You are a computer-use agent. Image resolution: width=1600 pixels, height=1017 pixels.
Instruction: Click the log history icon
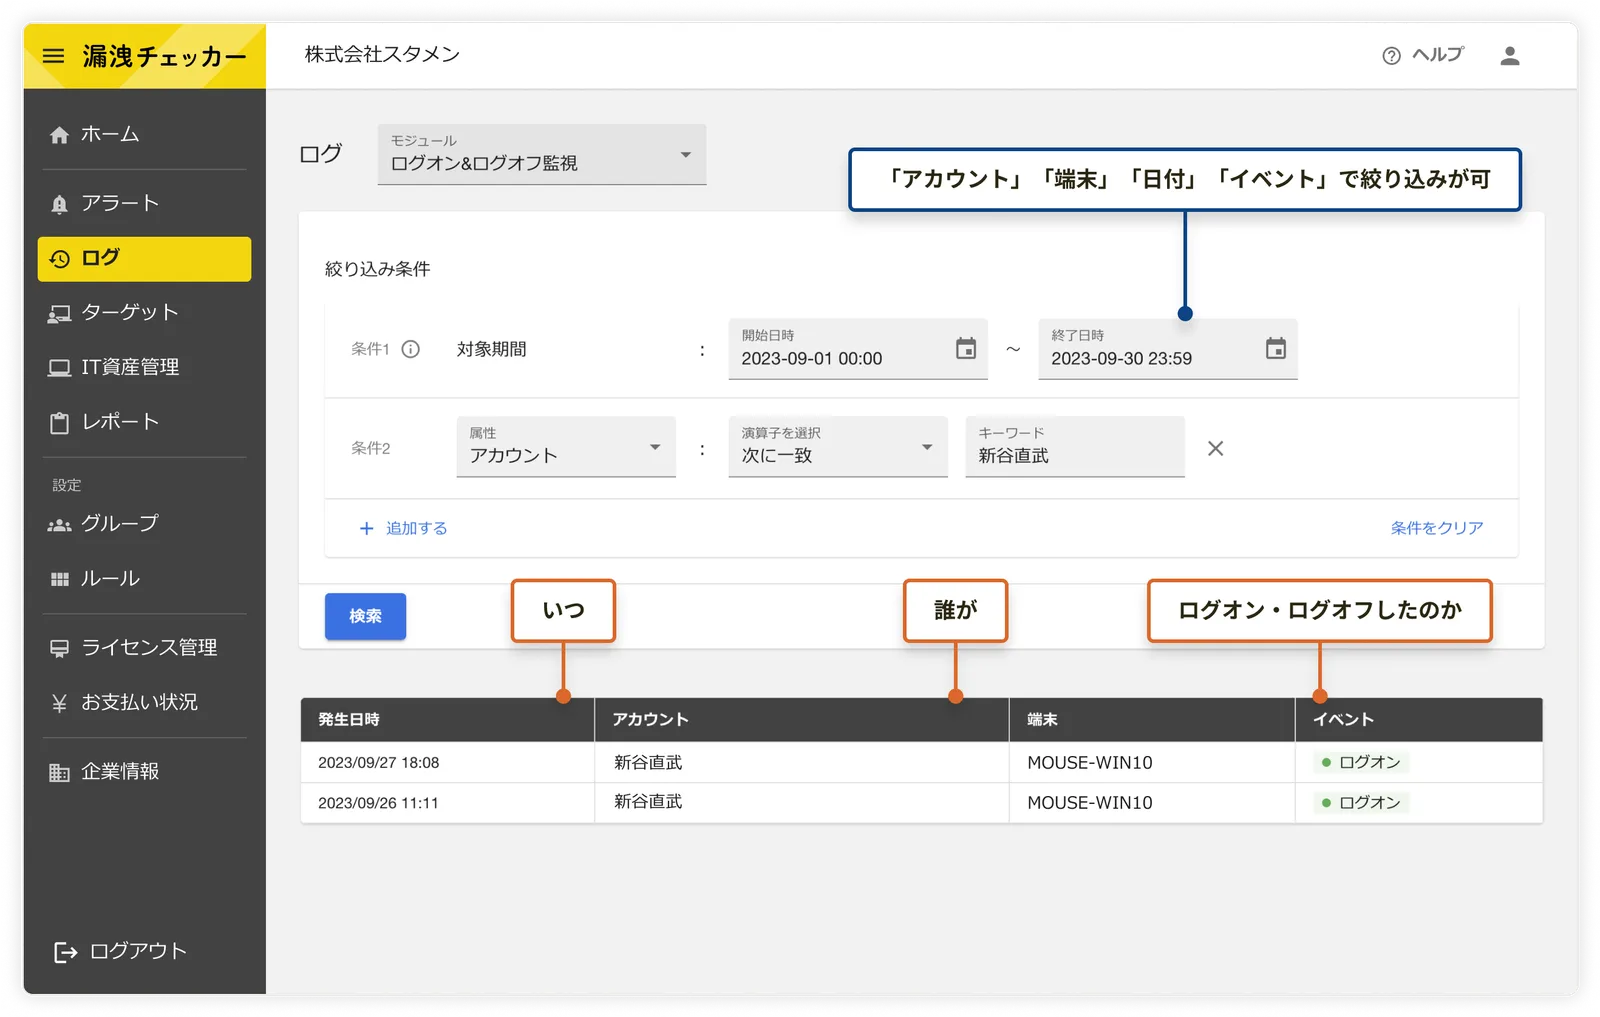(60, 259)
